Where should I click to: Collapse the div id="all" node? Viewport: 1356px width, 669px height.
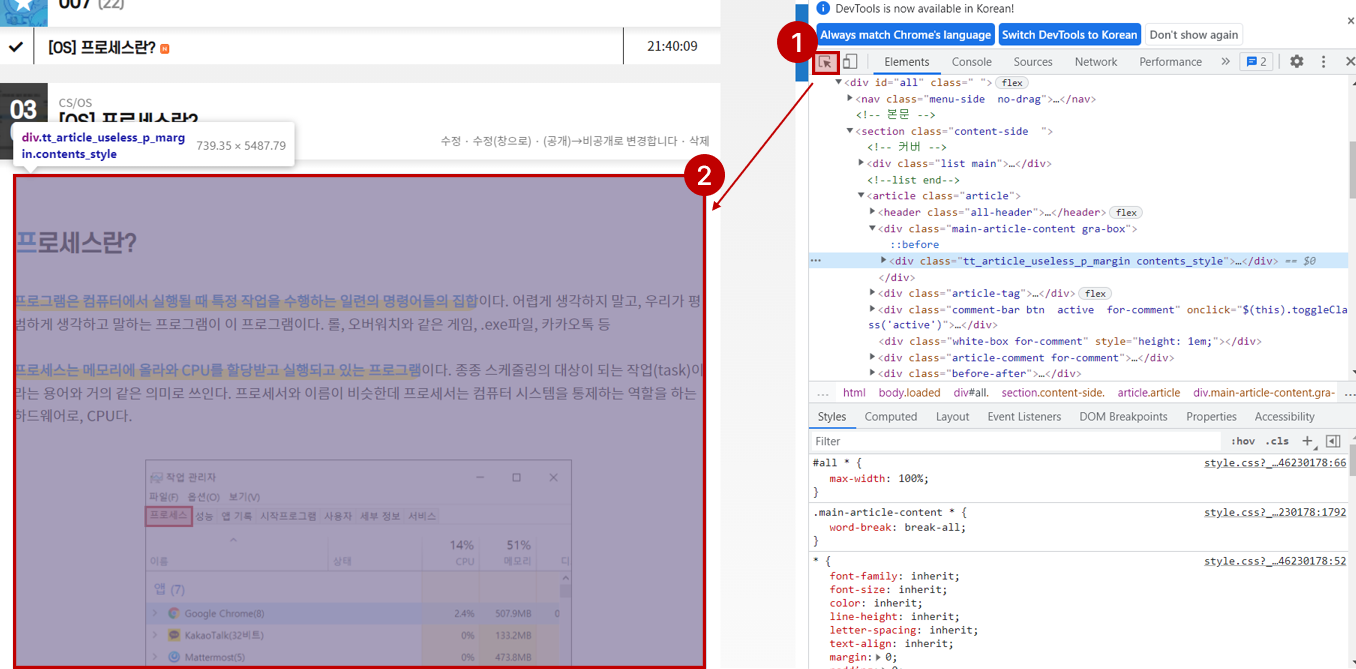pyautogui.click(x=839, y=83)
